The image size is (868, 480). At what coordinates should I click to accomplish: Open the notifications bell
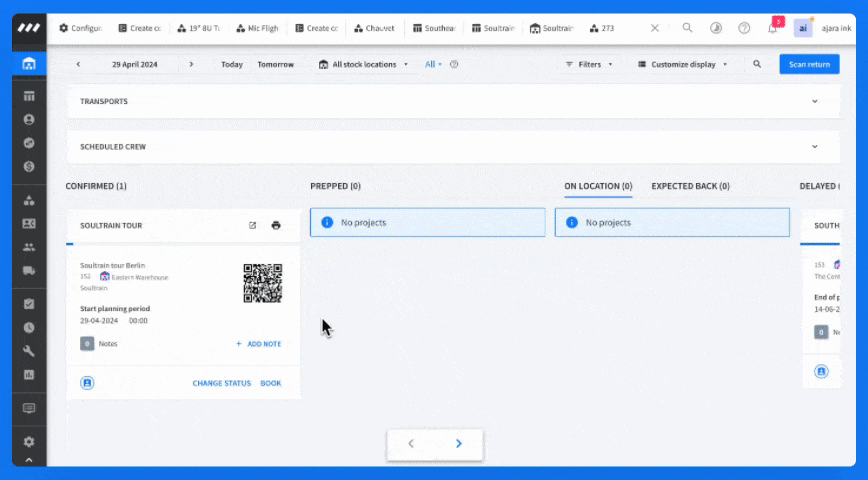[x=773, y=28]
